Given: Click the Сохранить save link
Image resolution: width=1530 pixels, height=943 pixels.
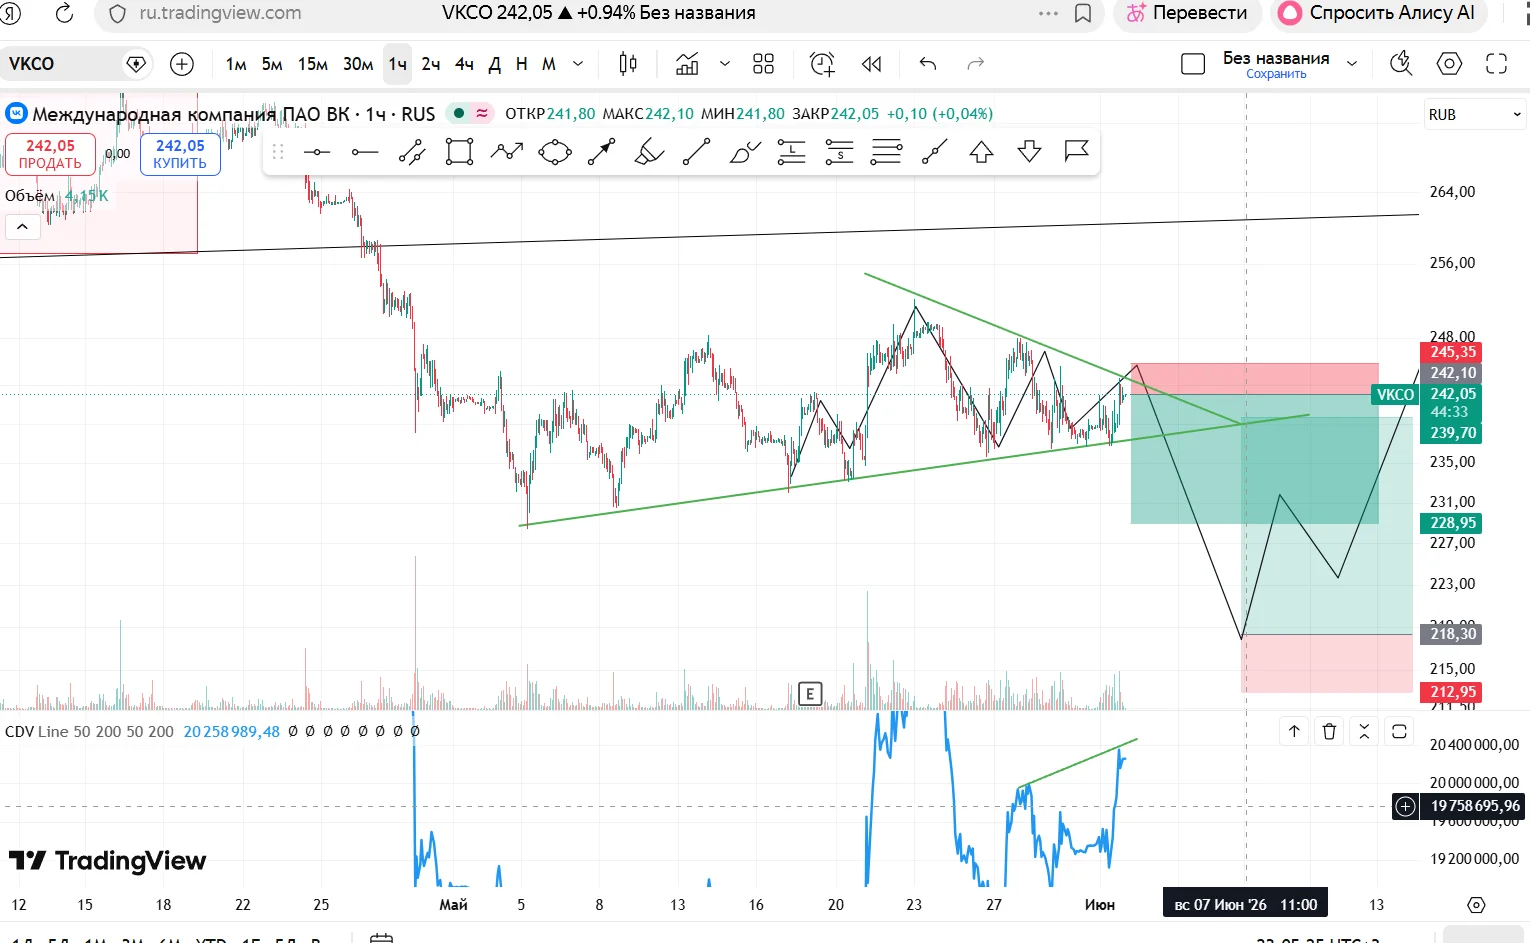Looking at the screenshot, I should coord(1276,74).
